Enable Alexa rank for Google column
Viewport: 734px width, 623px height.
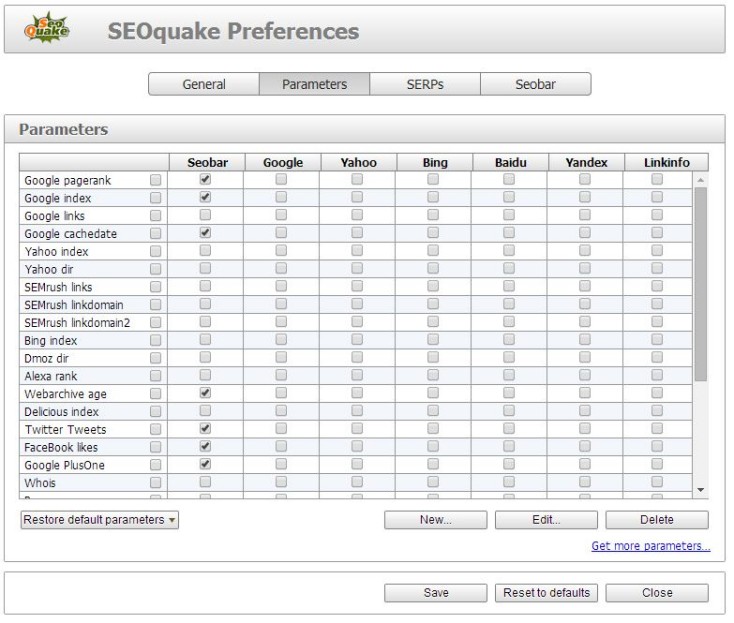point(281,375)
